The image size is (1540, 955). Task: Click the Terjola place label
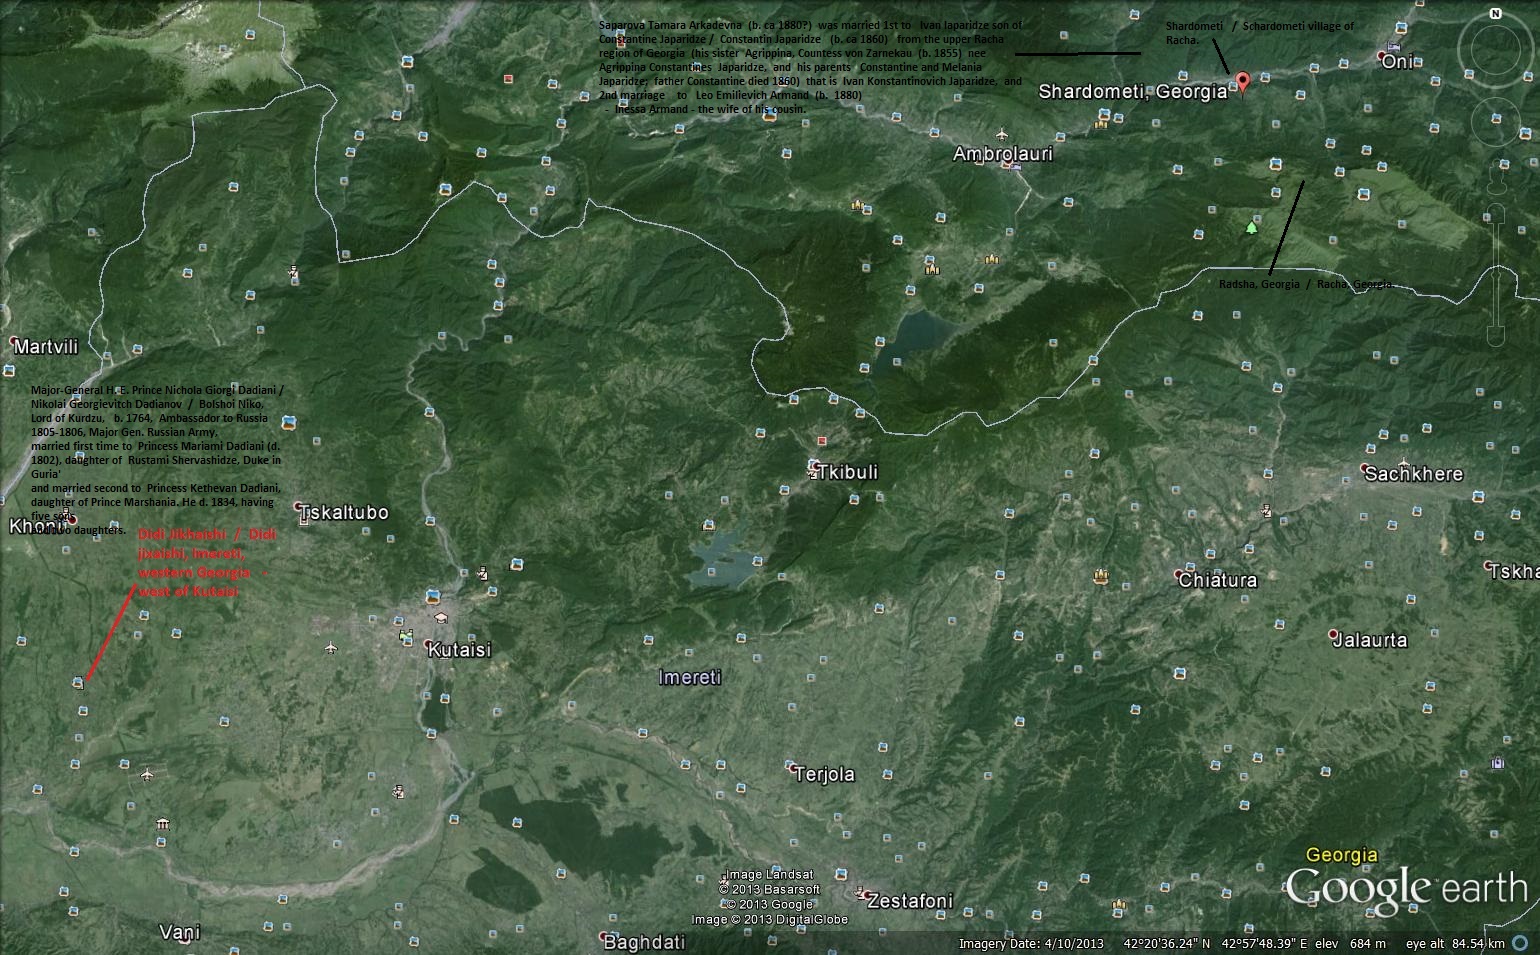point(824,774)
